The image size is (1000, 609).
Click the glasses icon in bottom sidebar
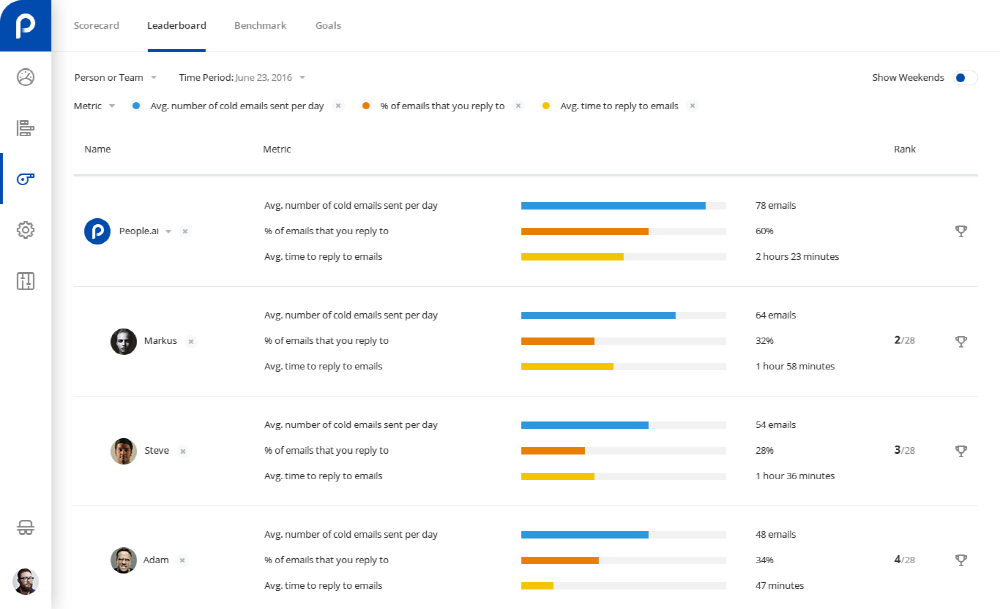(x=26, y=528)
